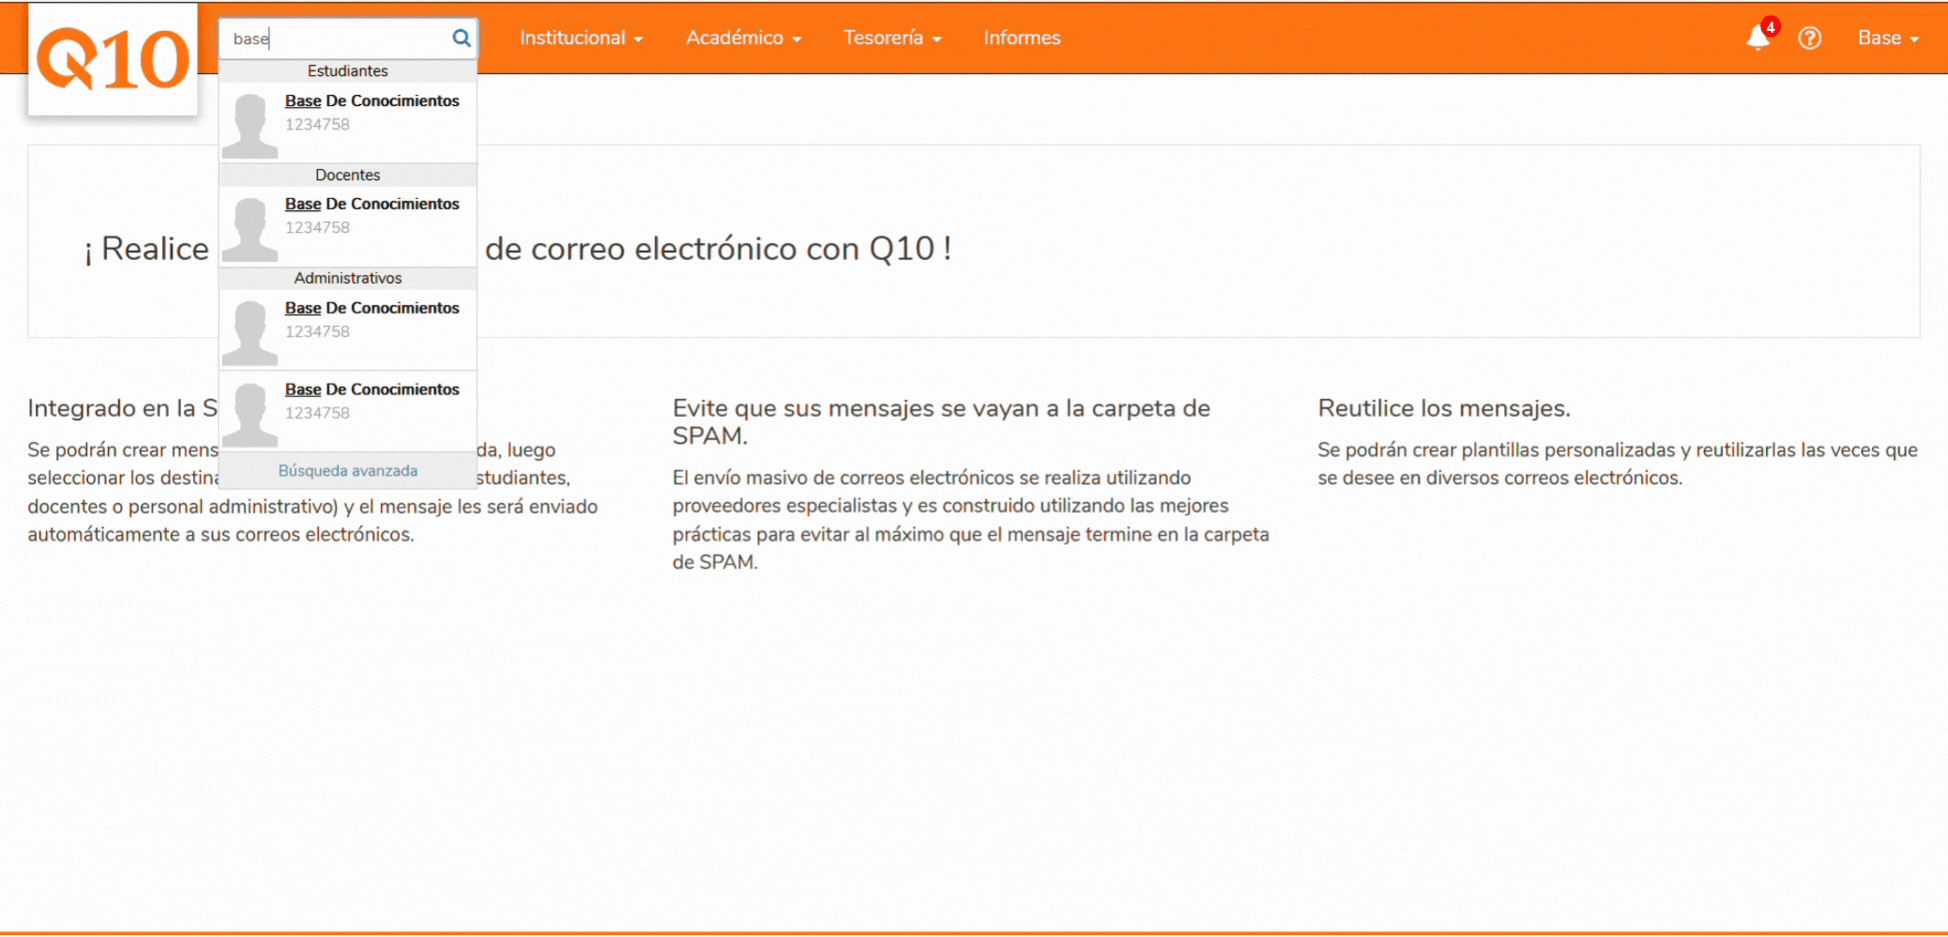Click the Q10 logo
The height and width of the screenshot is (937, 1948).
pyautogui.click(x=113, y=59)
